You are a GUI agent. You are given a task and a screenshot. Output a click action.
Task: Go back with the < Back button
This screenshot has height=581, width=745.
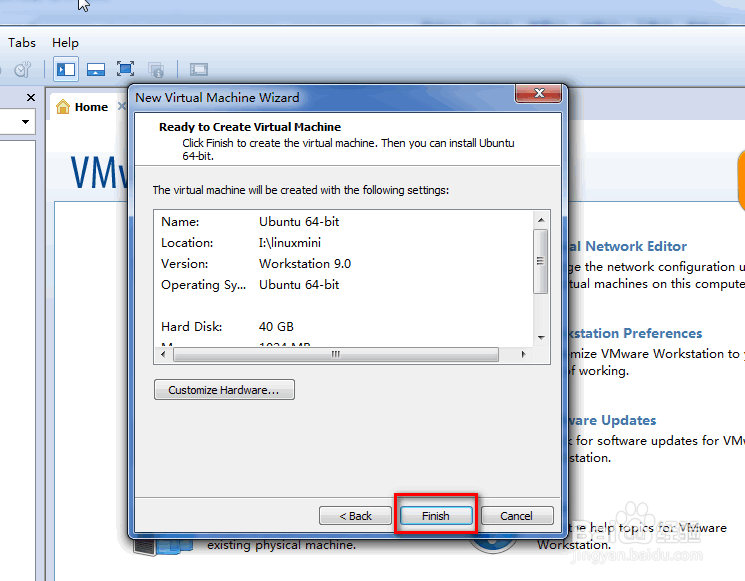(355, 515)
